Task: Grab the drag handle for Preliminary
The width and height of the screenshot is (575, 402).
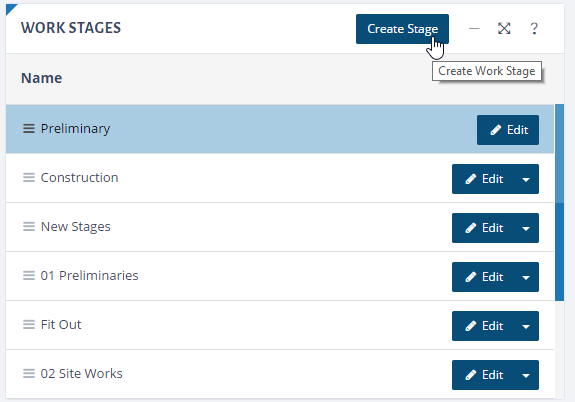Action: coord(29,129)
